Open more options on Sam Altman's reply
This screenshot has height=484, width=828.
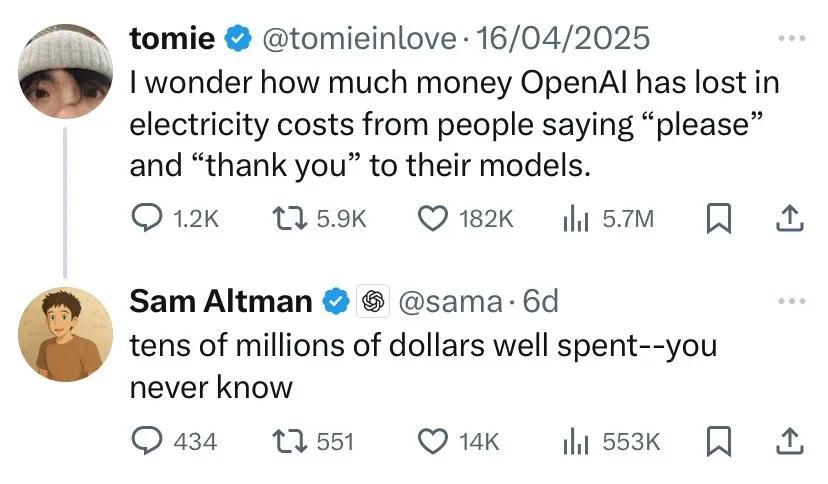(x=790, y=301)
